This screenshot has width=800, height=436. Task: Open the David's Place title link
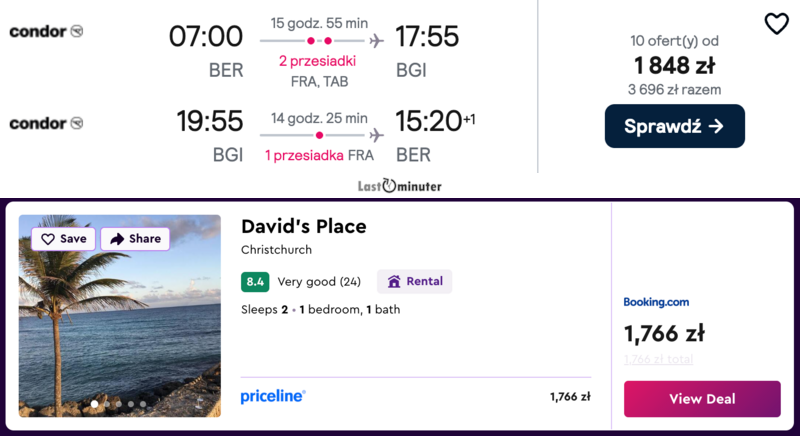[303, 227]
